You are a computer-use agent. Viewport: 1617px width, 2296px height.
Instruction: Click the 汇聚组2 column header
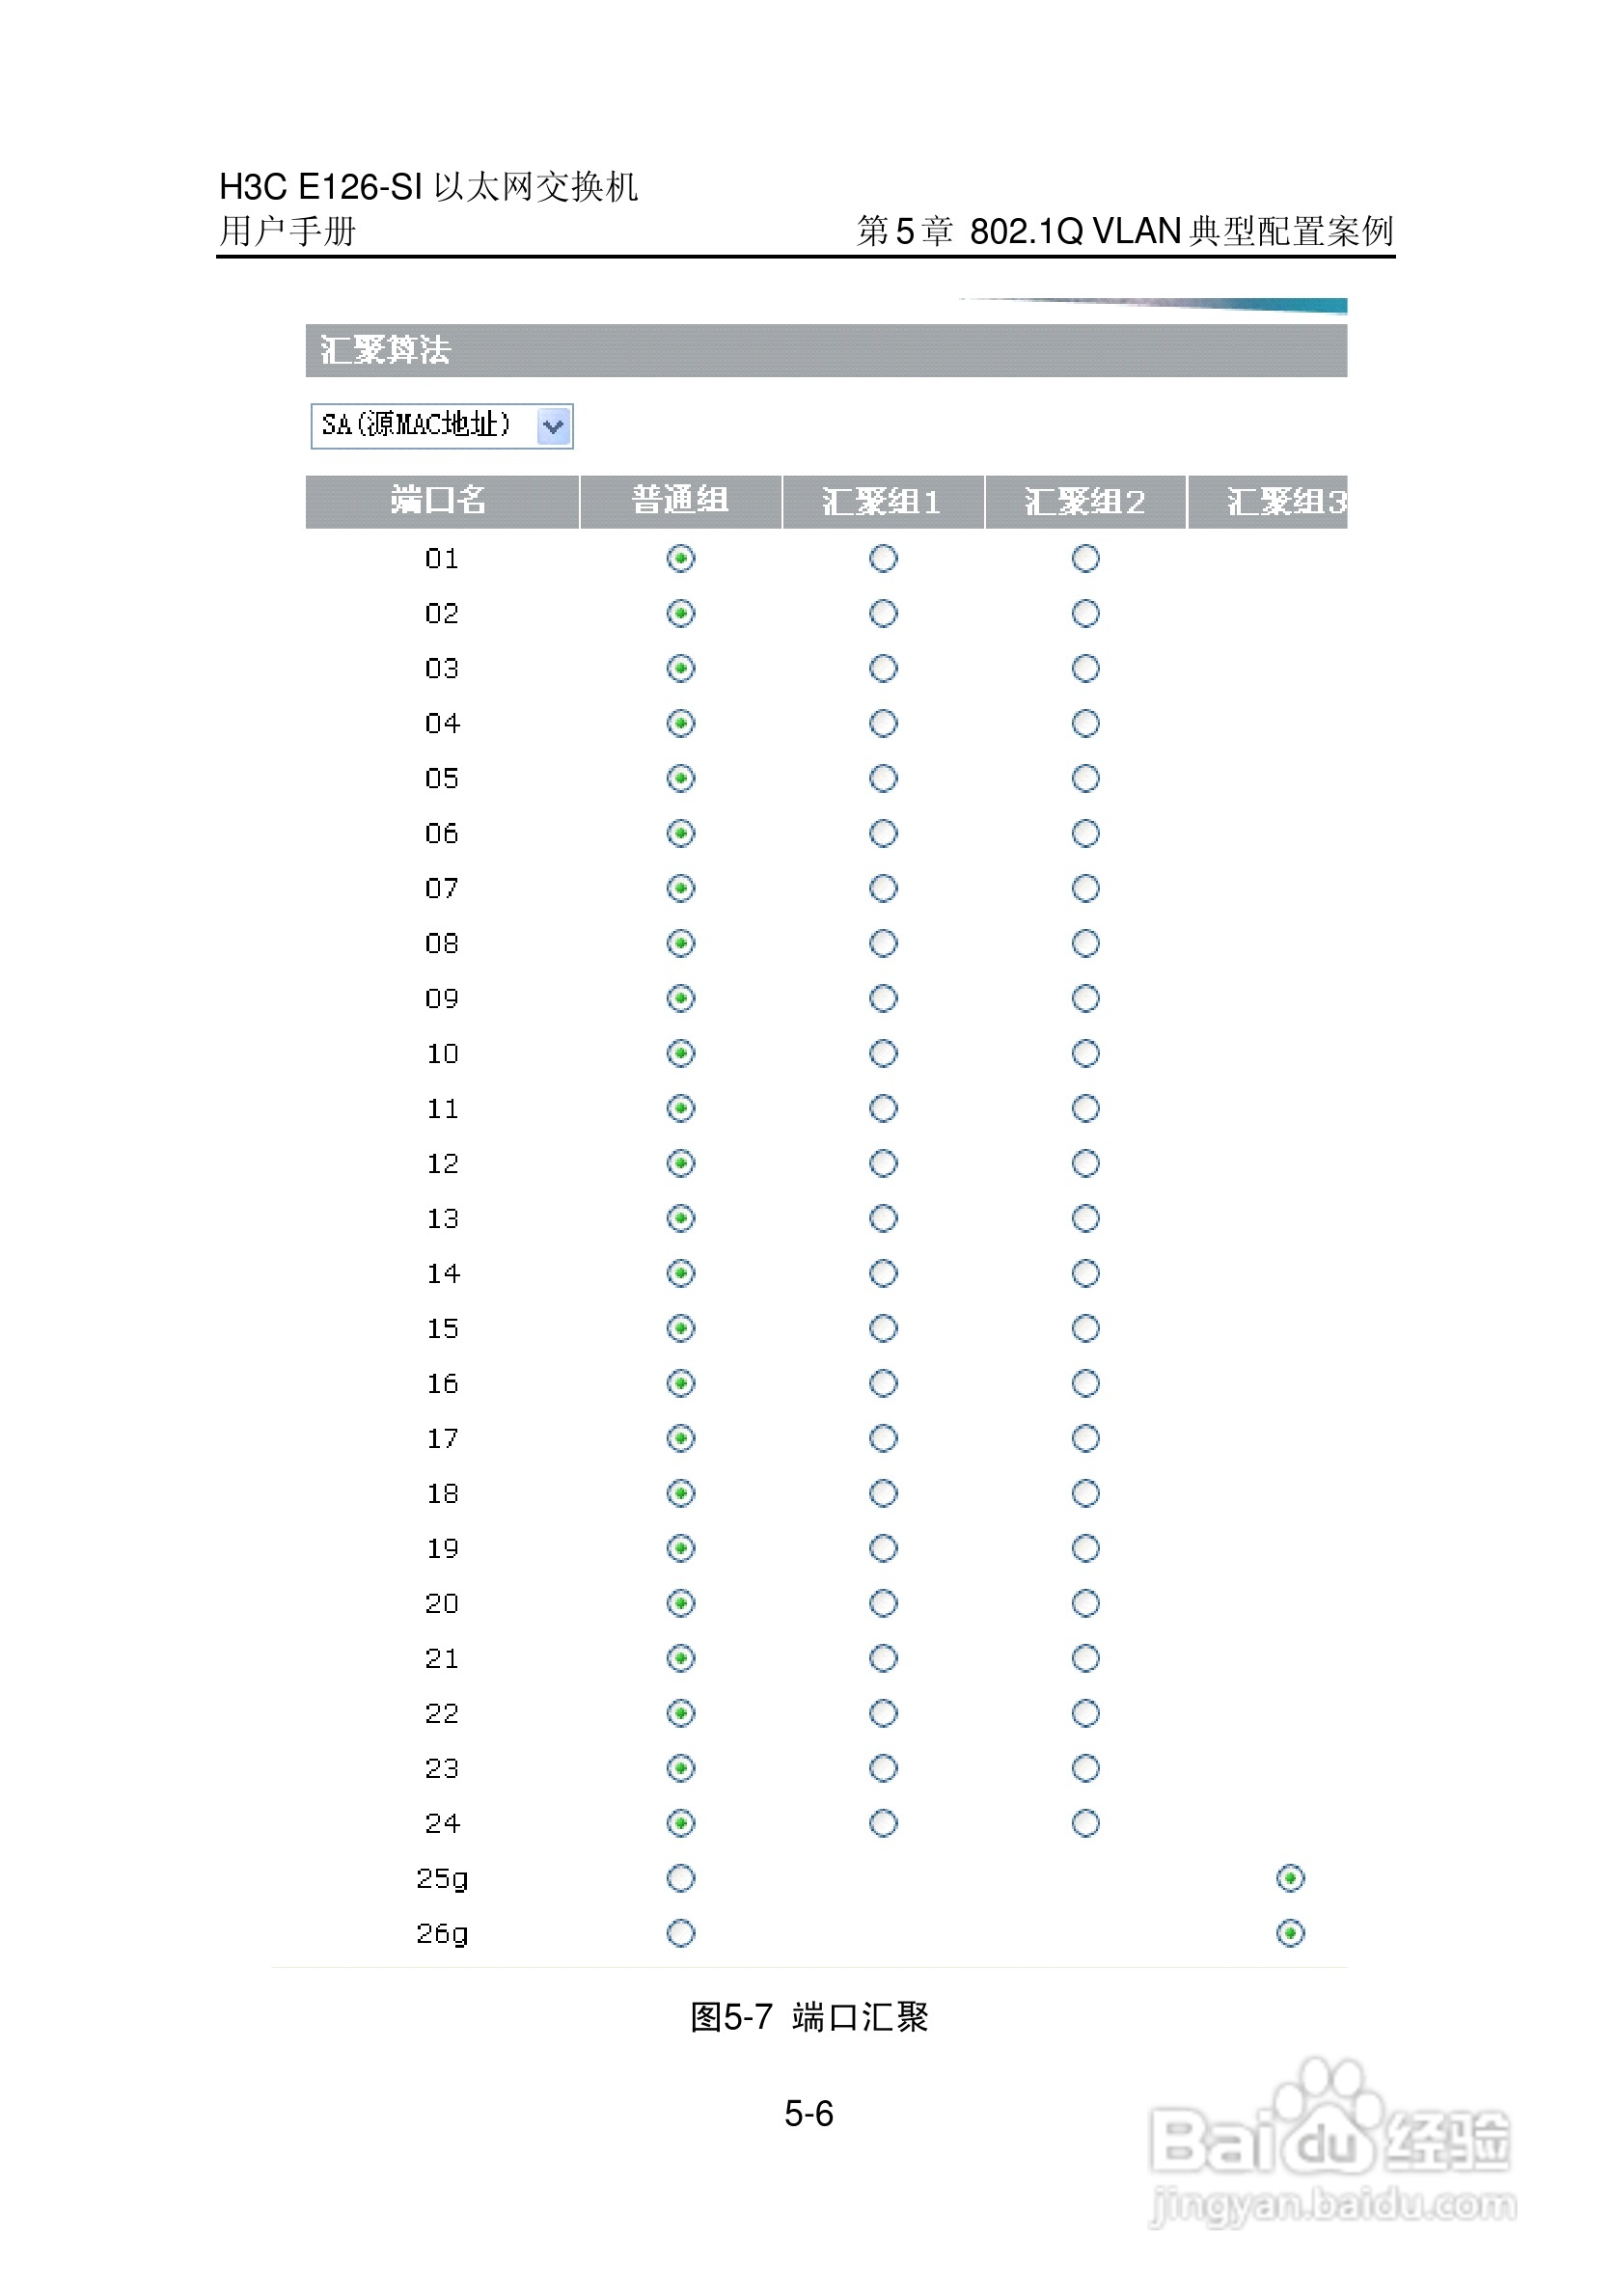tap(1085, 501)
